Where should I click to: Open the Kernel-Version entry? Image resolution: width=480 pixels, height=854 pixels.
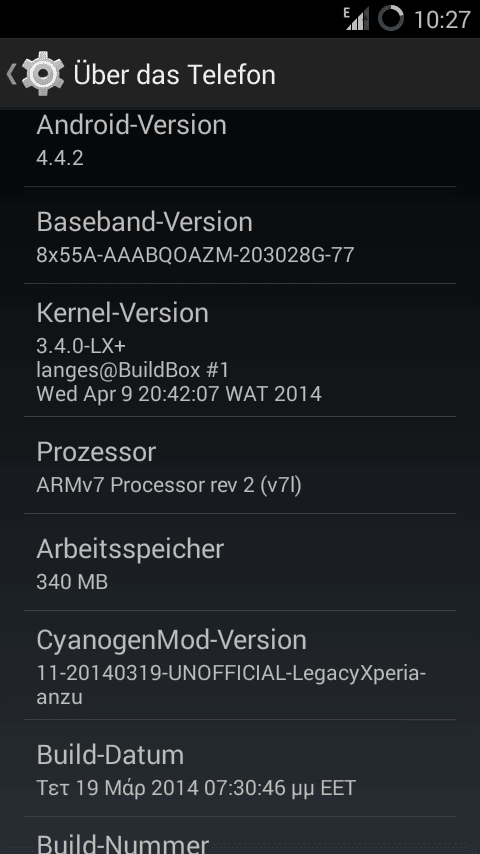click(x=240, y=350)
